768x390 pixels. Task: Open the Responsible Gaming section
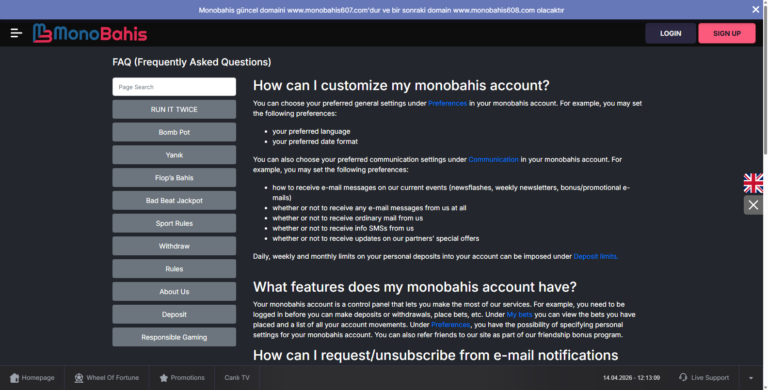[174, 337]
